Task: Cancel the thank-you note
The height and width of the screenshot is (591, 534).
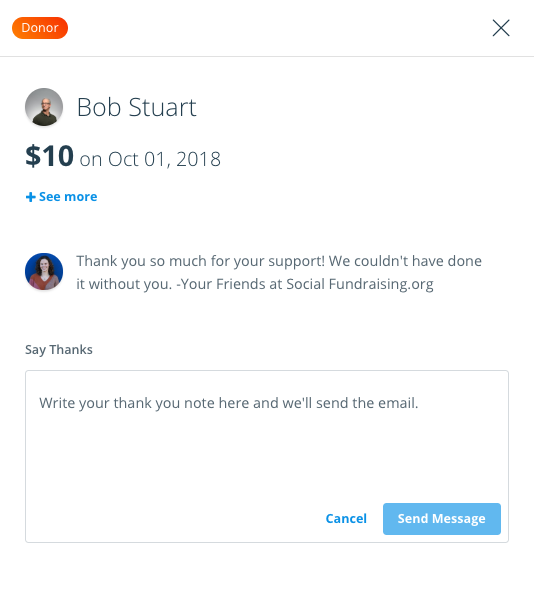Action: [346, 519]
